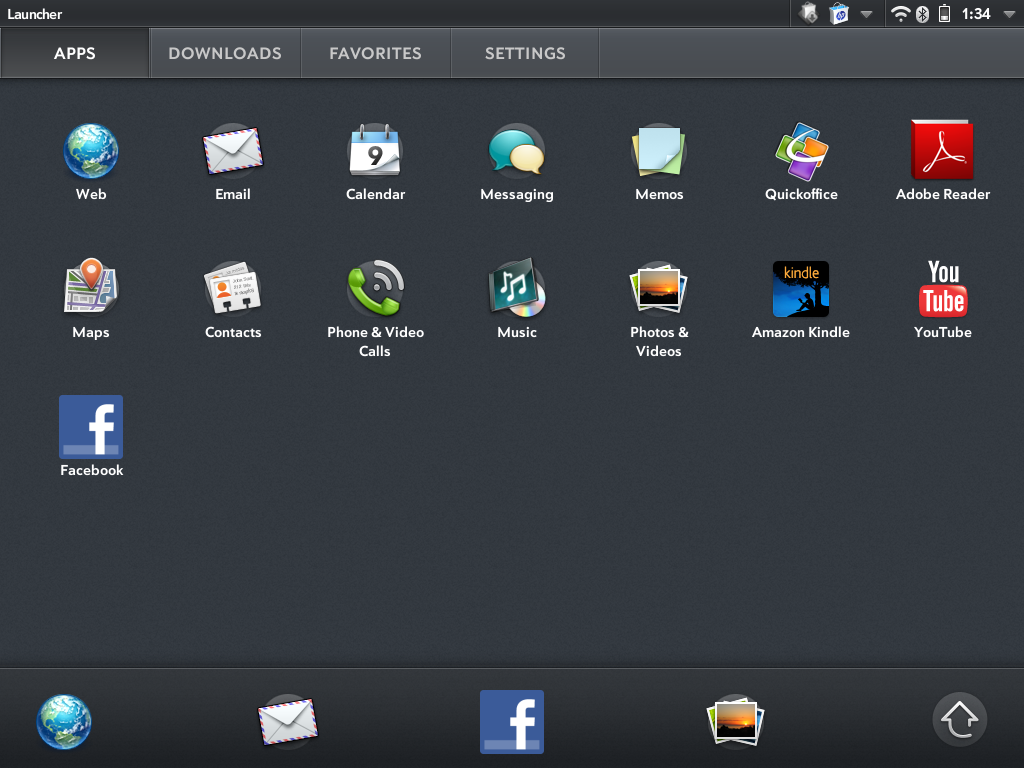Screen dimensions: 1024x768
Task: Launch the Memos app
Action: [659, 151]
